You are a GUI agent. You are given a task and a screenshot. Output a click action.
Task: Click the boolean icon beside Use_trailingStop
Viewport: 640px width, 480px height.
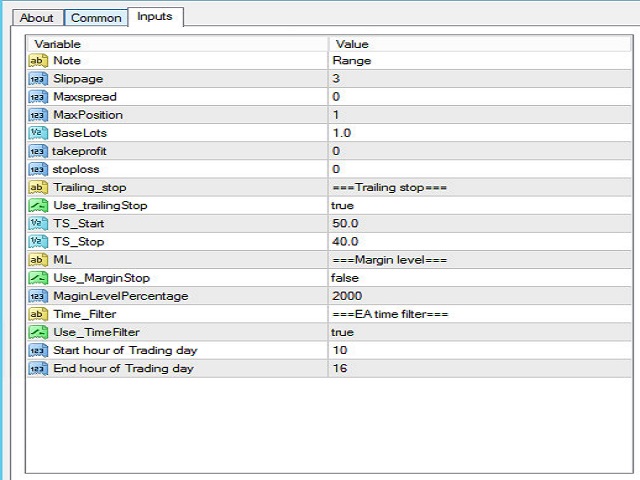coord(39,205)
